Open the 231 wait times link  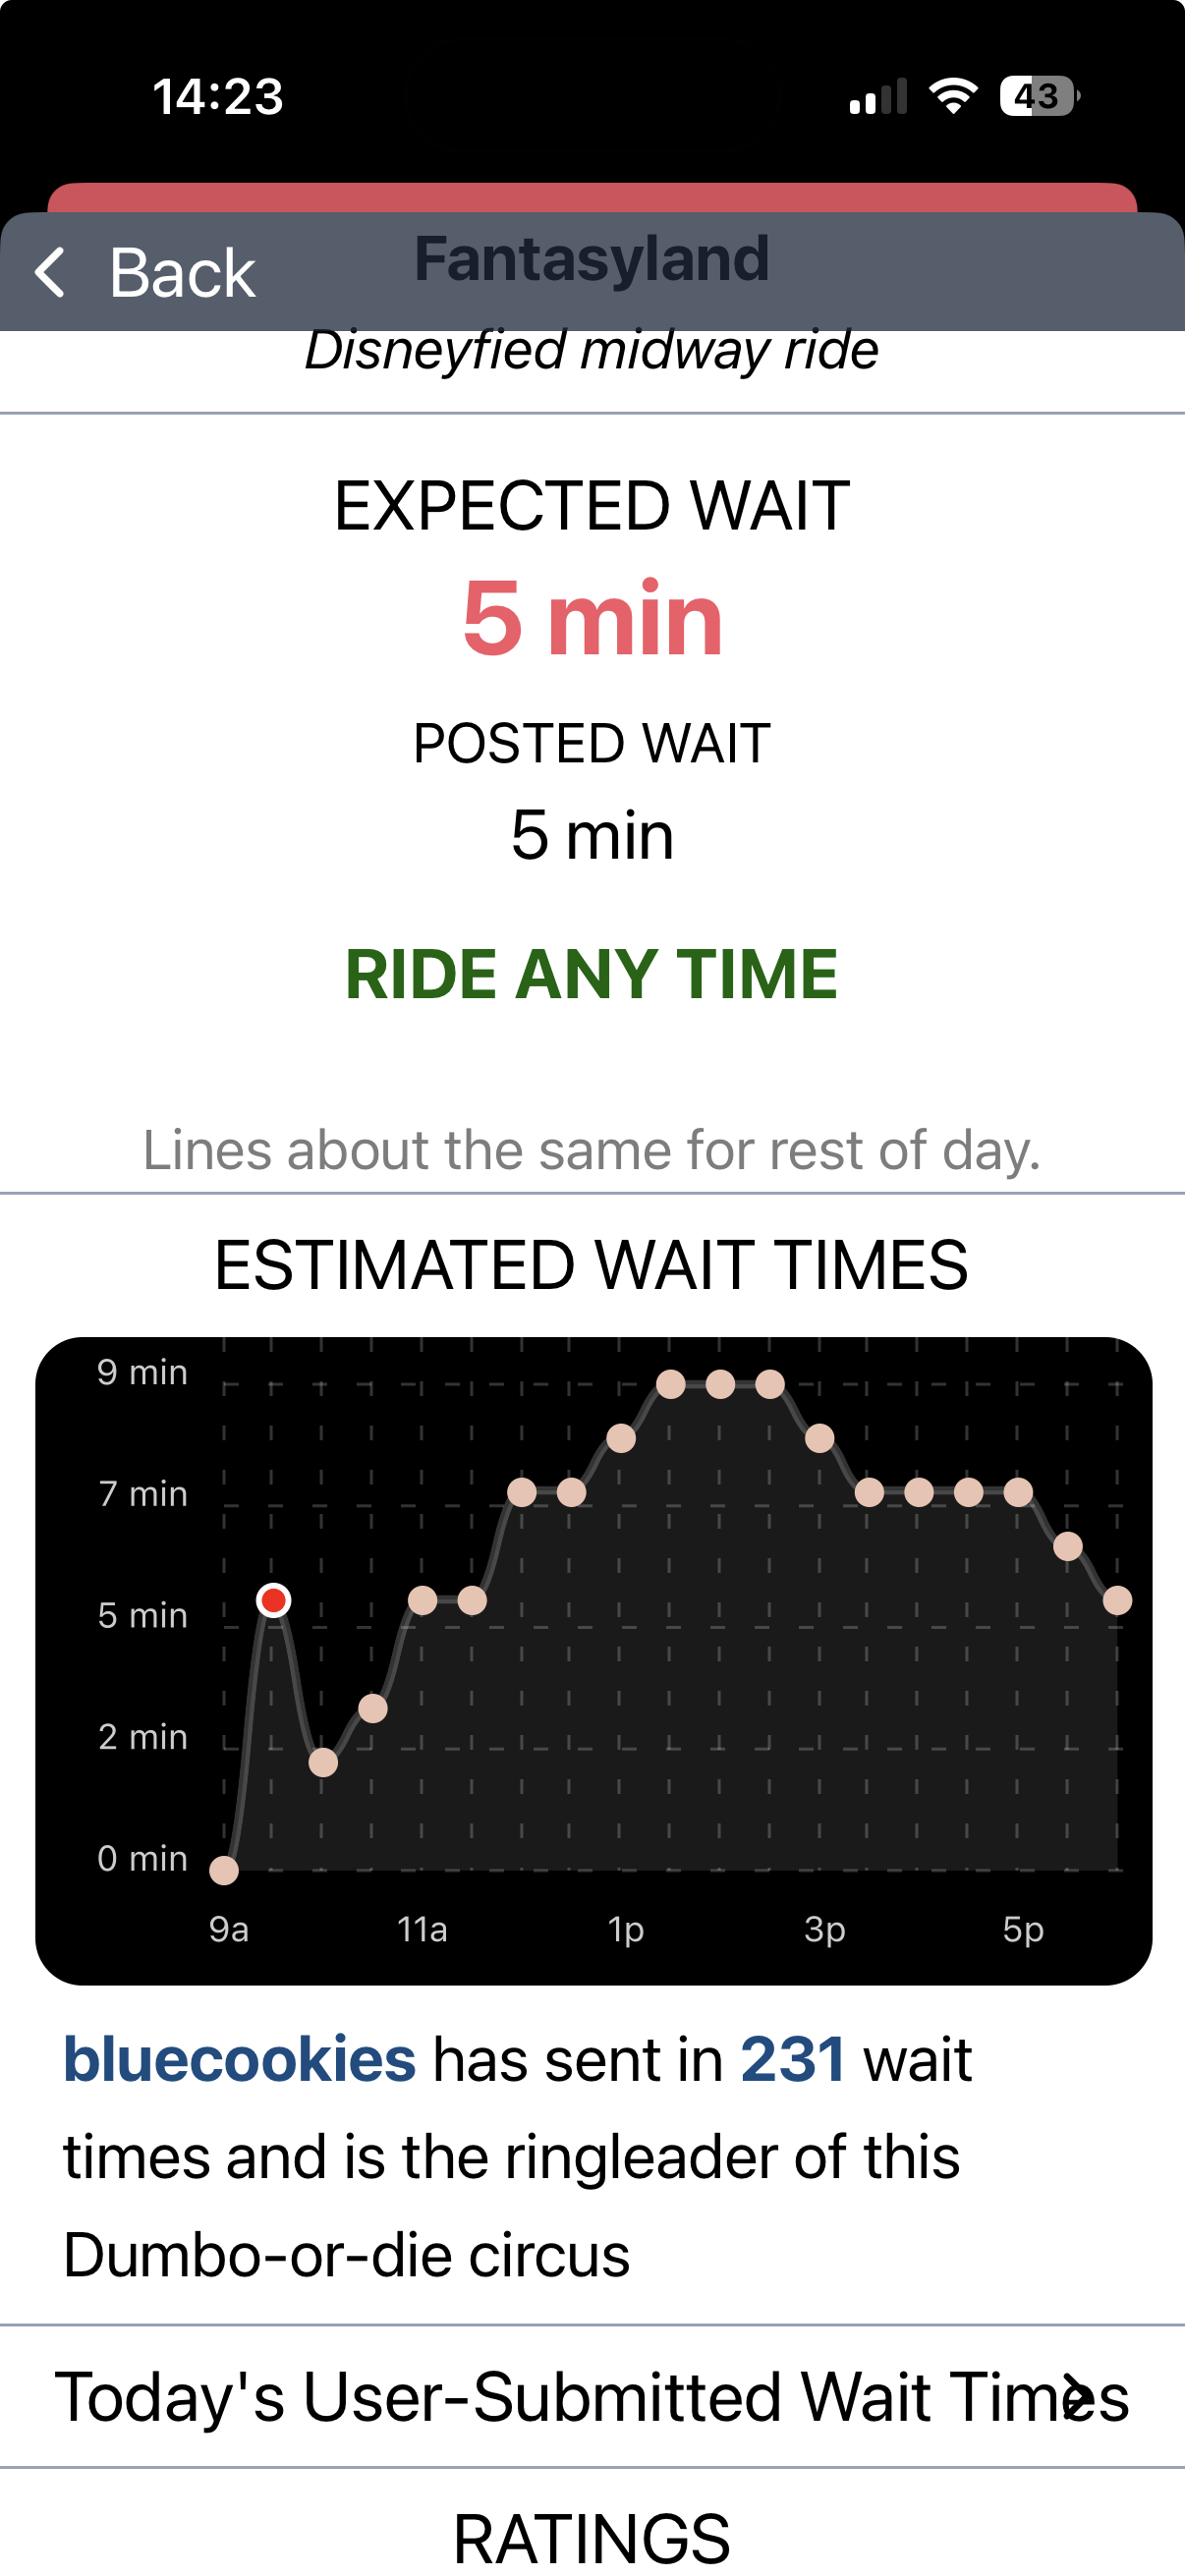click(x=793, y=2059)
